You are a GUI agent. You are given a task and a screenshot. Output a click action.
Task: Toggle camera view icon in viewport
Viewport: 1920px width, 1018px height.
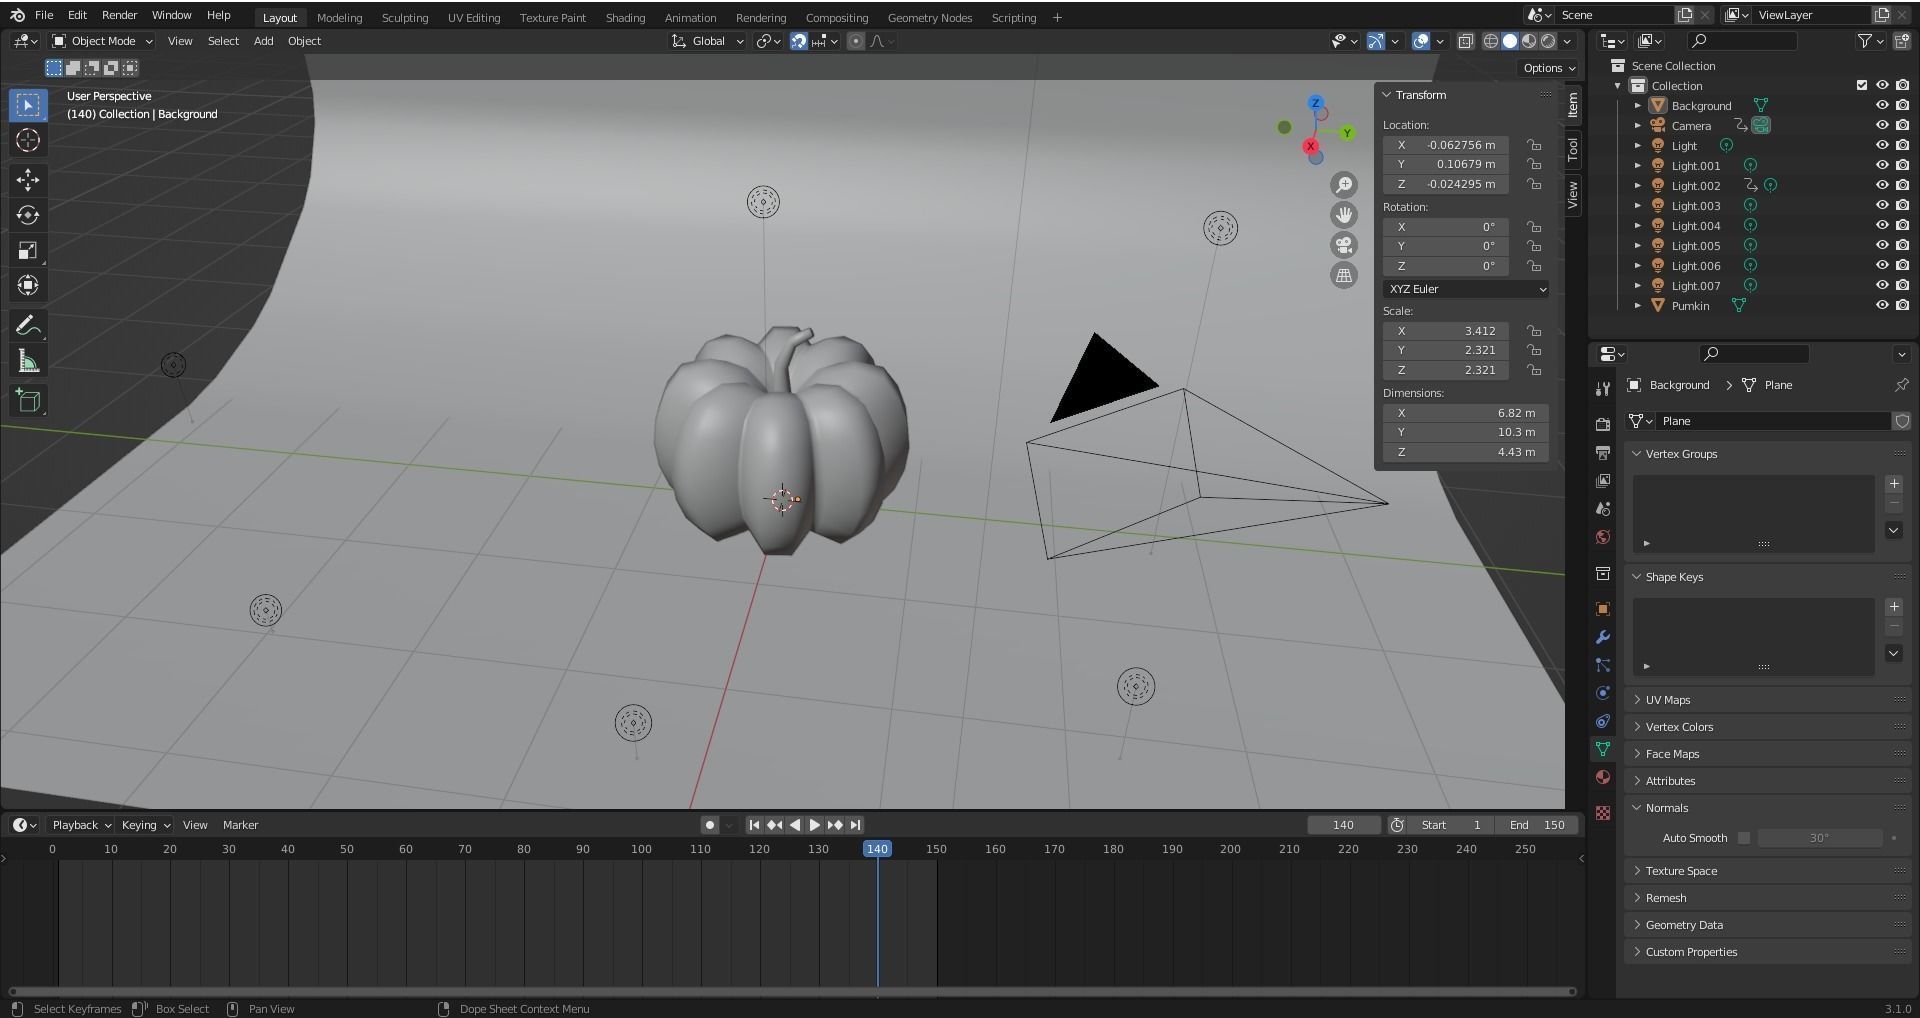tap(1344, 245)
